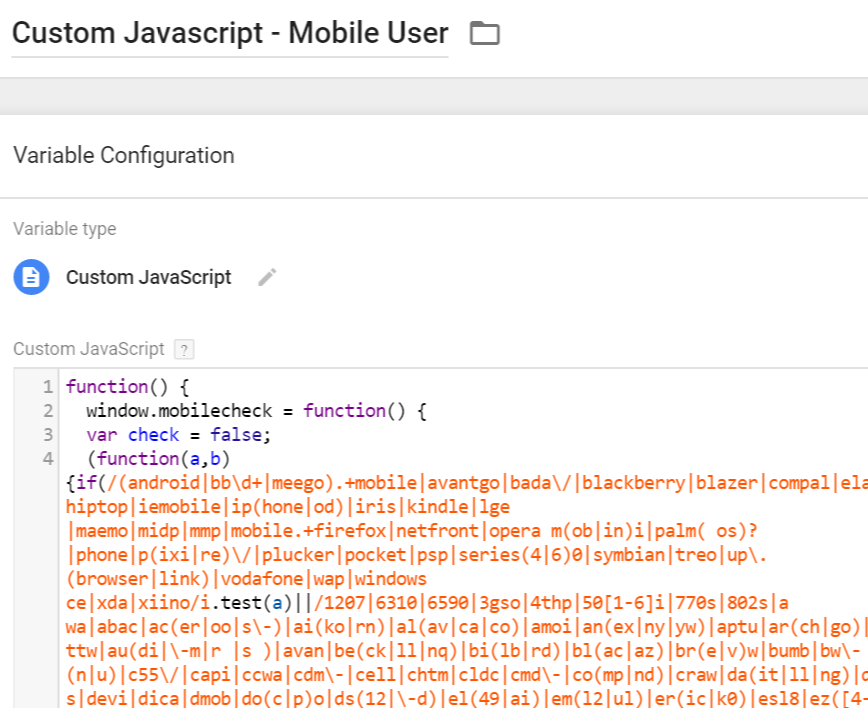Click line number 4 in the code gutter
The image size is (868, 712).
47,459
